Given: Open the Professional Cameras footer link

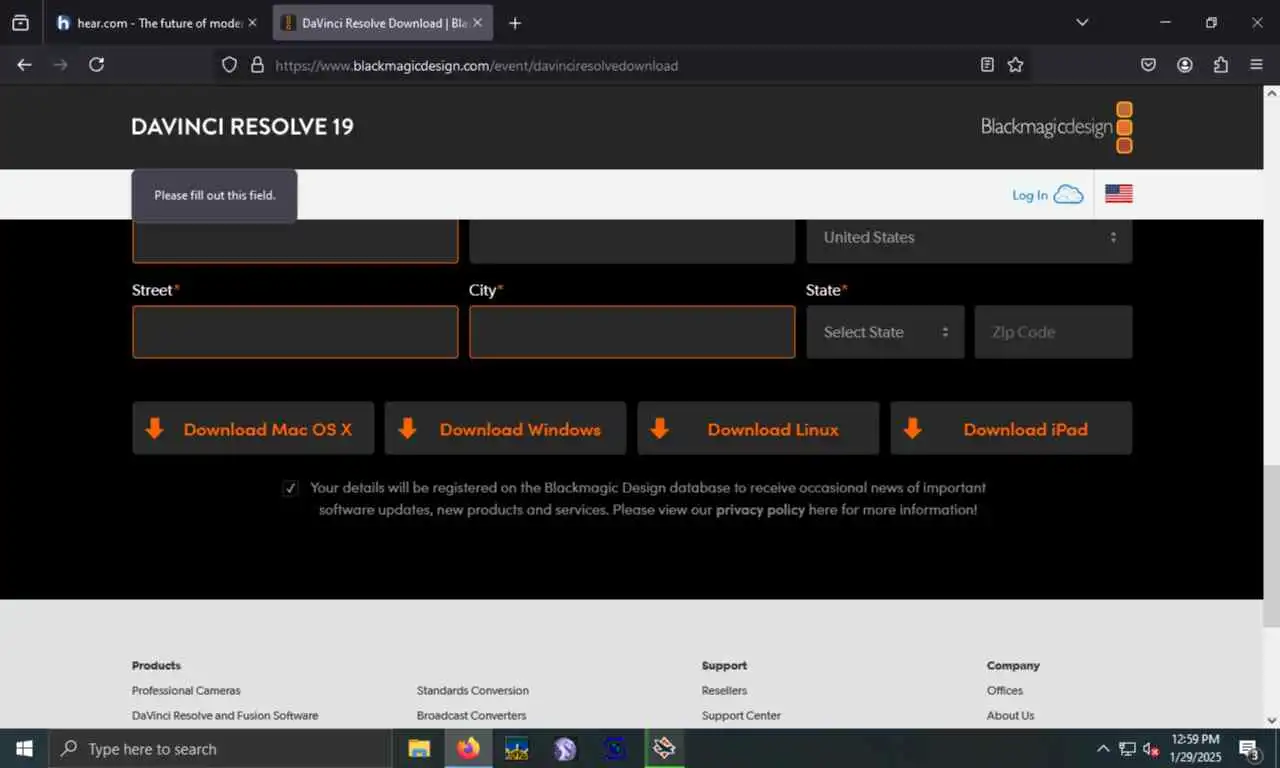Looking at the screenshot, I should click(186, 690).
